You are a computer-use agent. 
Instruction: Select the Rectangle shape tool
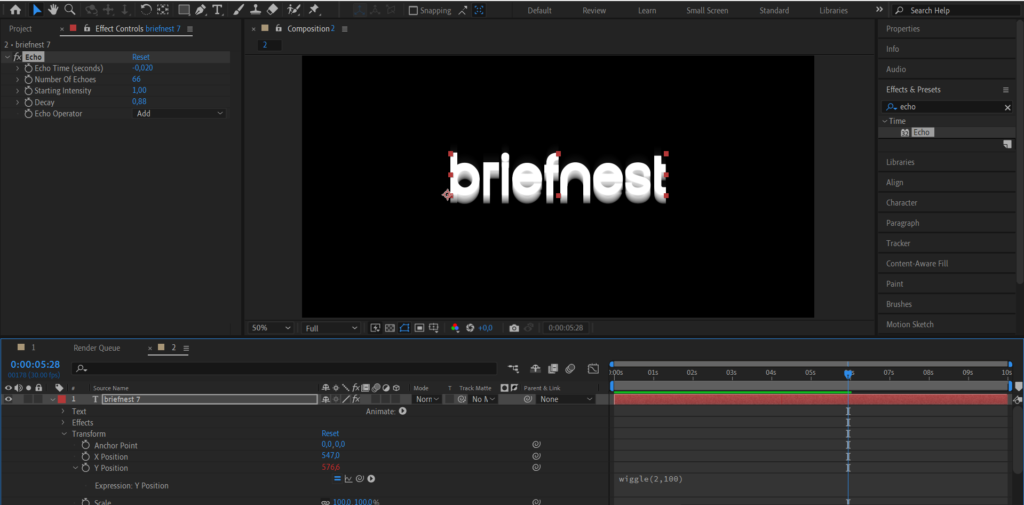[x=184, y=10]
